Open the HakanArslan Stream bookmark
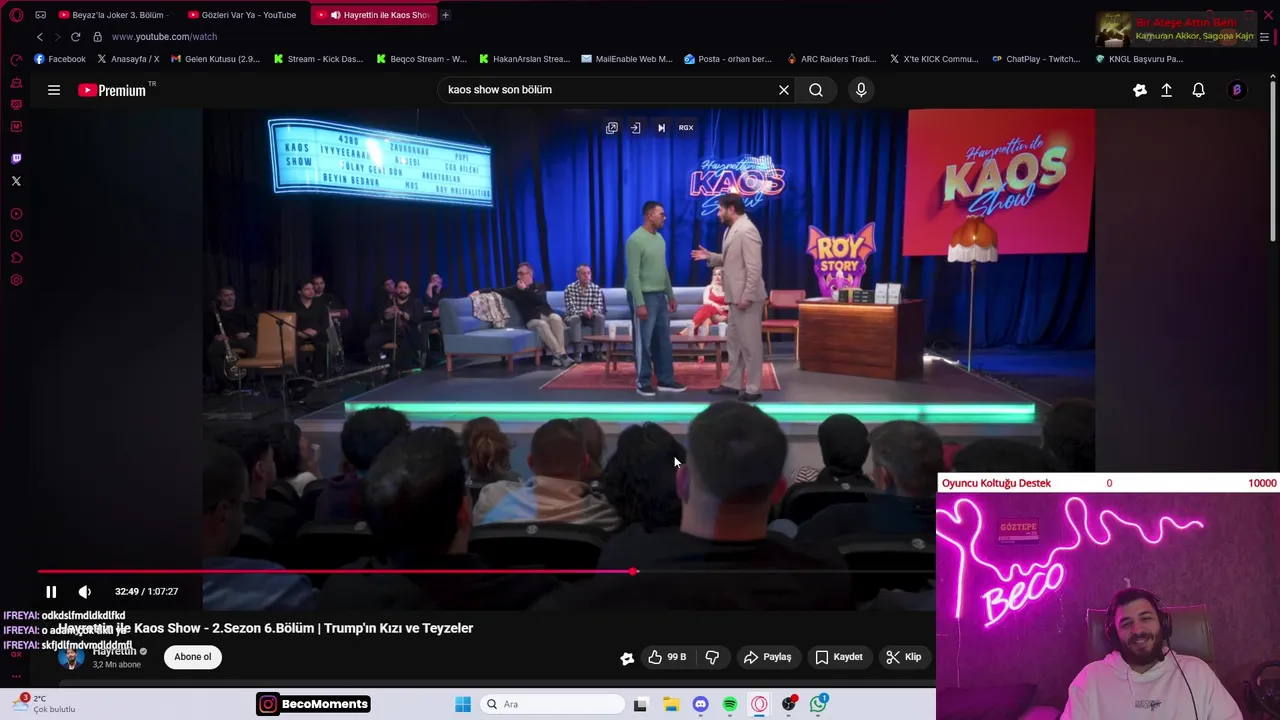Screen dimensions: 1280x720 (x=524, y=59)
